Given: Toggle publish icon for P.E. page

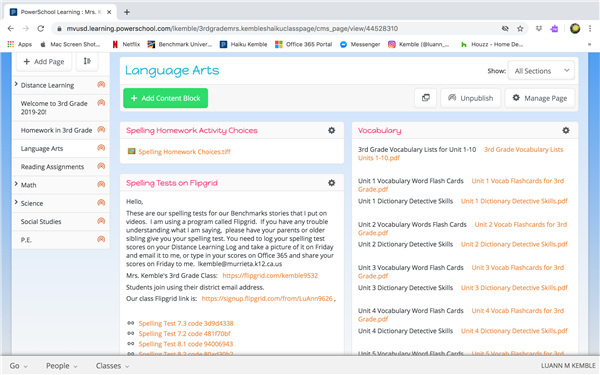Looking at the screenshot, I should point(101,239).
